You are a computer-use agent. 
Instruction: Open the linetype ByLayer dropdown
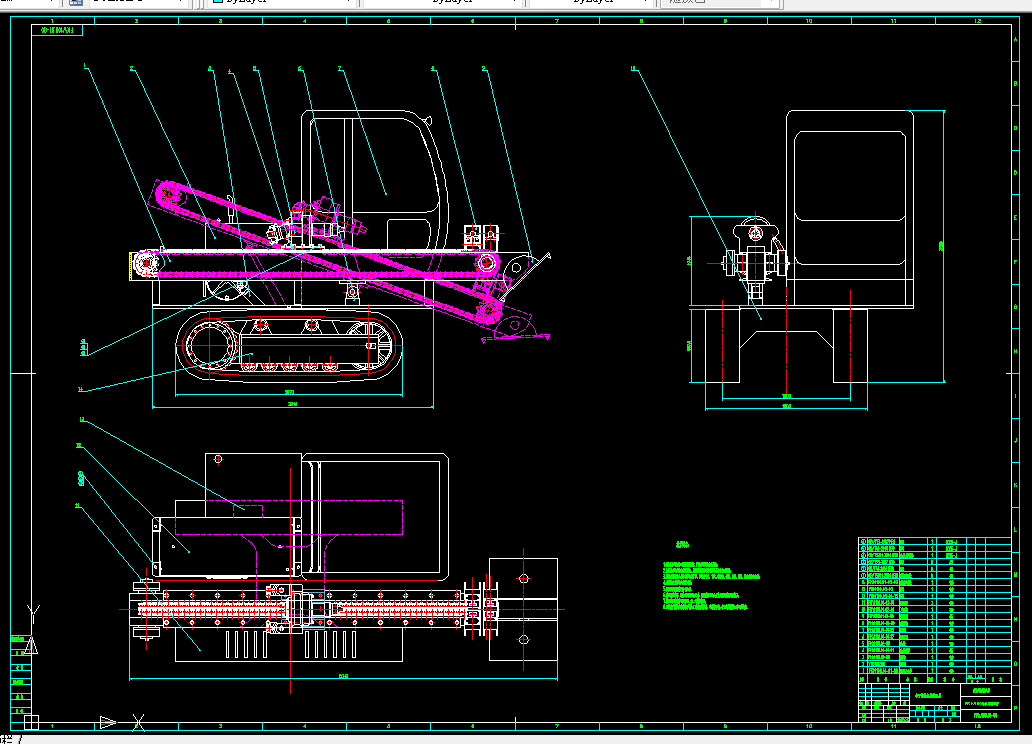442,3
